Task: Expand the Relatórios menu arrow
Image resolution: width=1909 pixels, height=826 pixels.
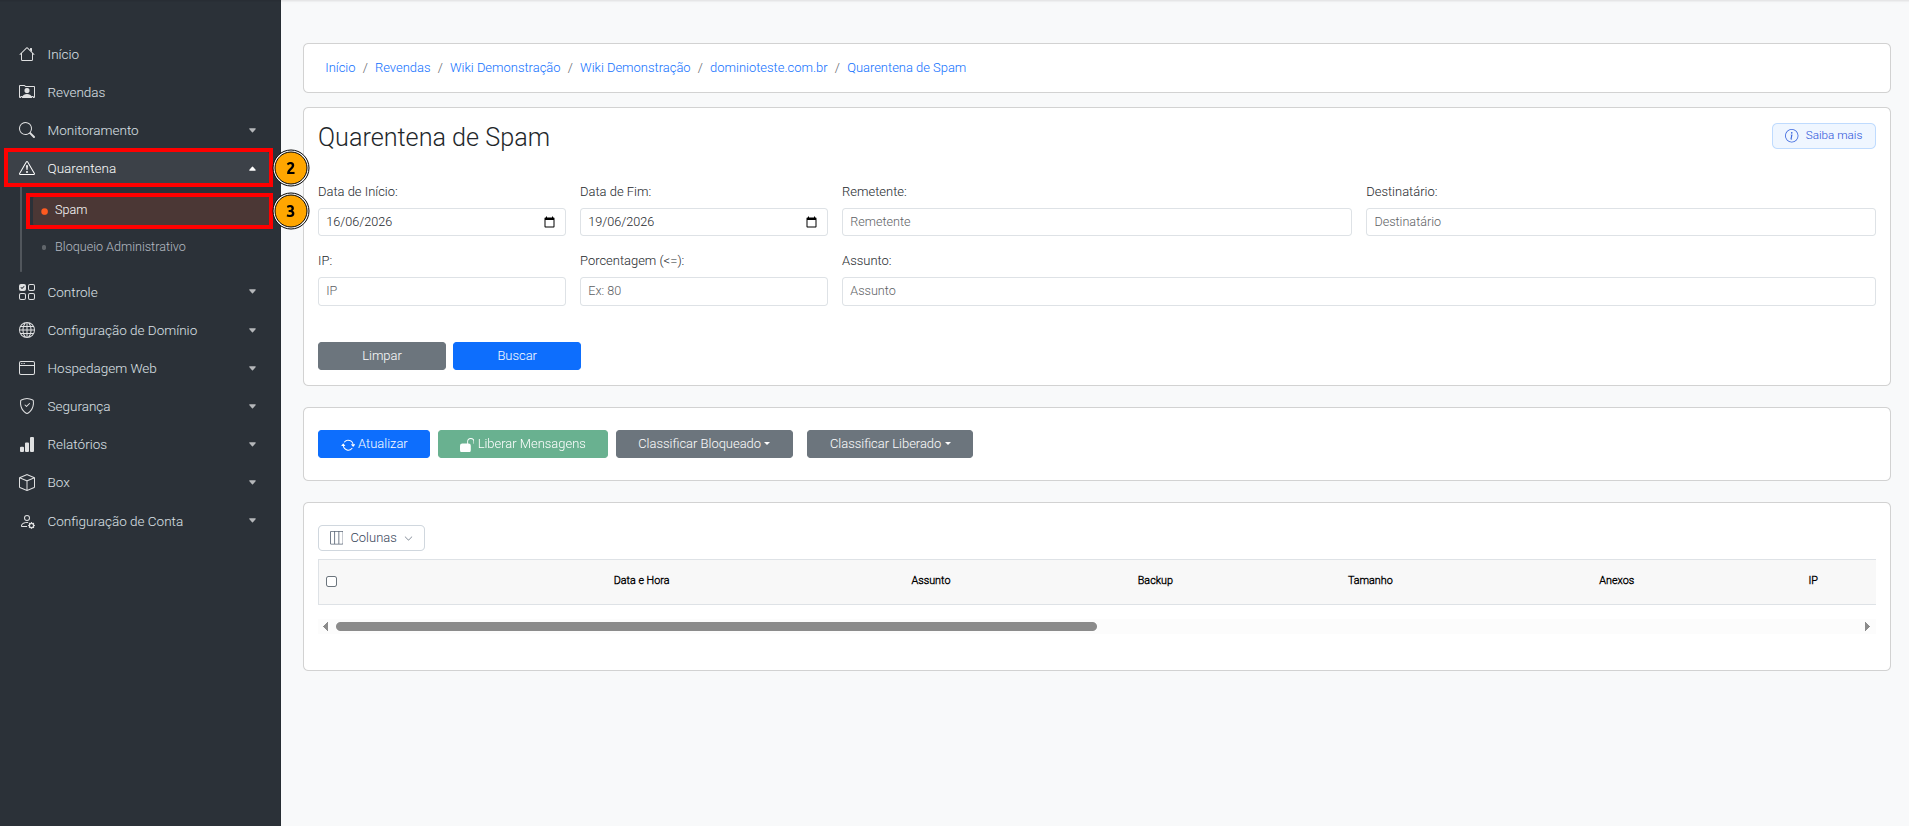Action: pos(252,445)
